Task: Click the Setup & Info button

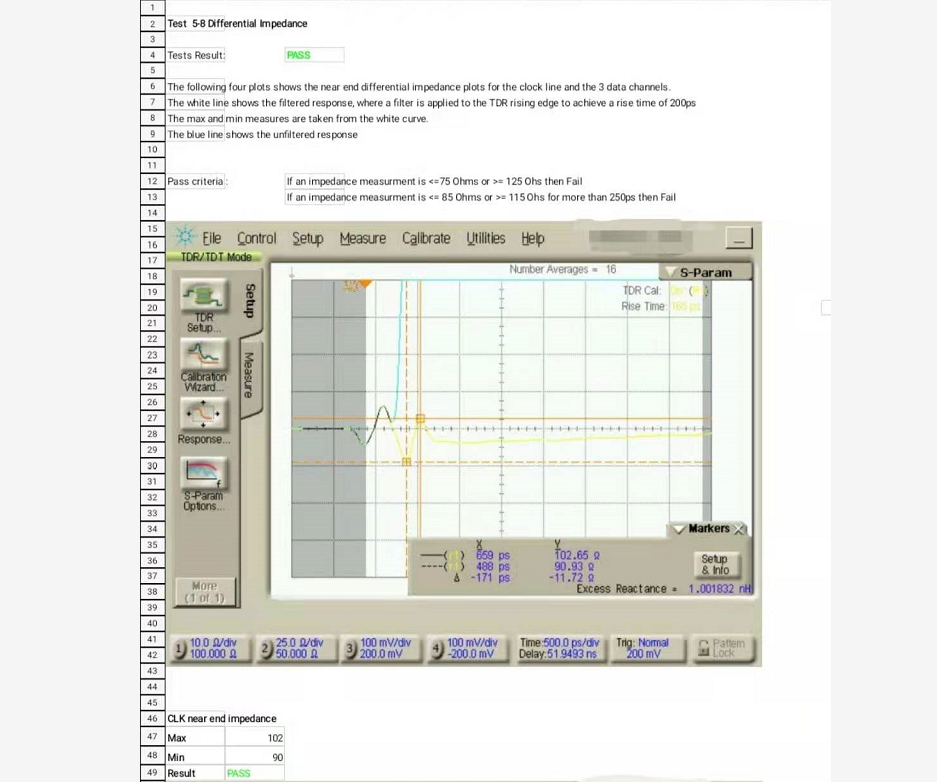Action: (714, 565)
